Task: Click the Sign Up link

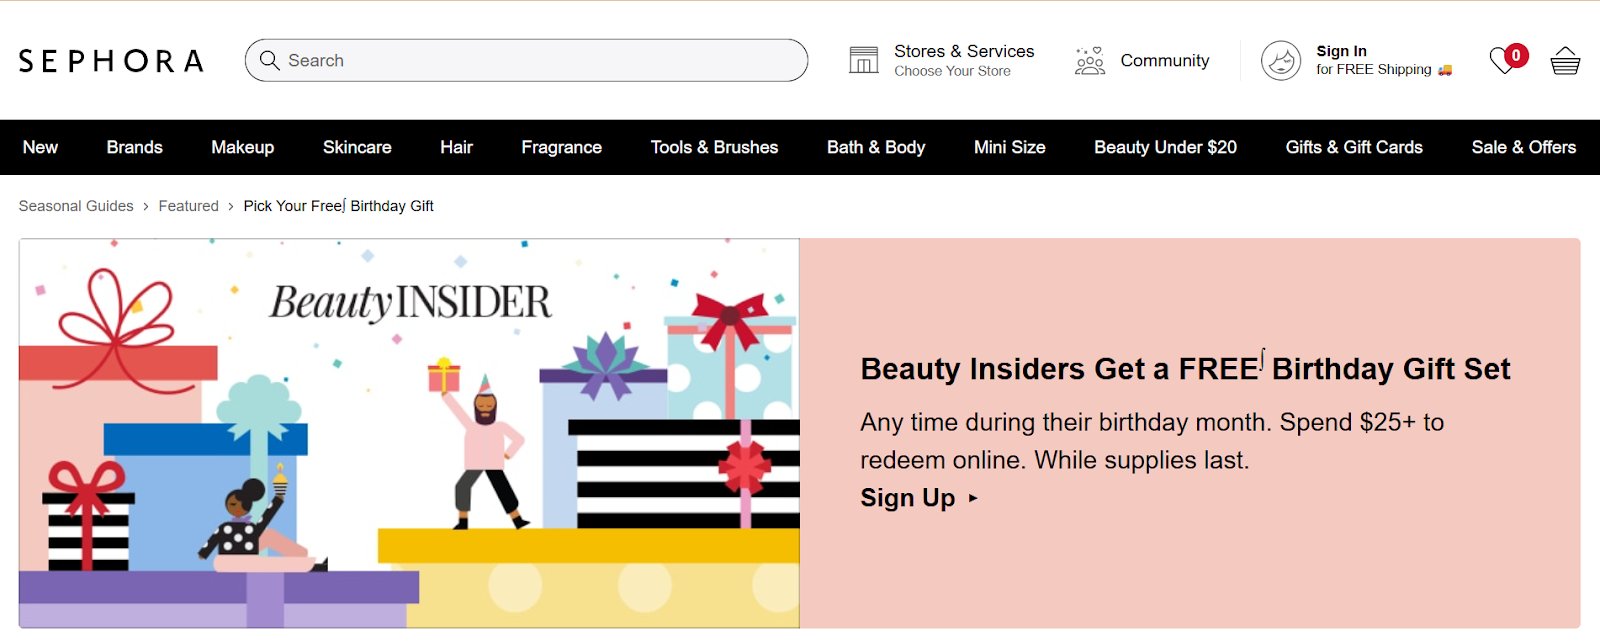Action: (x=908, y=498)
